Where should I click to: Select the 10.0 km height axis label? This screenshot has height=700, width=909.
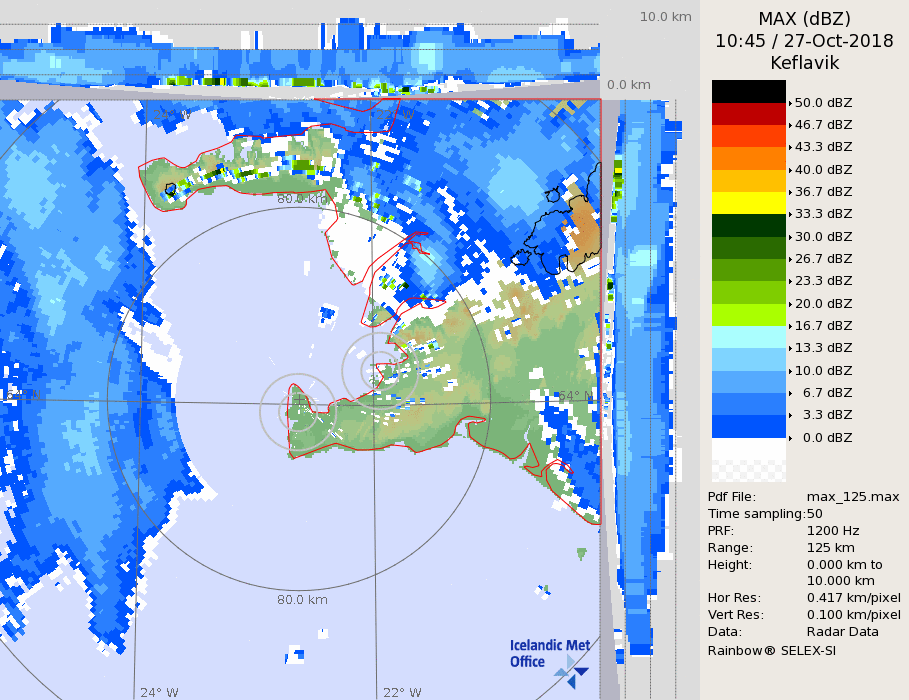point(666,17)
